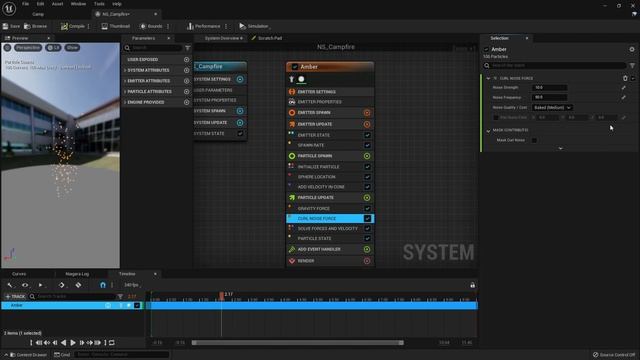Viewport: 640px width, 360px height.
Task: Toggle Add Velocity In Cone module
Action: point(367,187)
